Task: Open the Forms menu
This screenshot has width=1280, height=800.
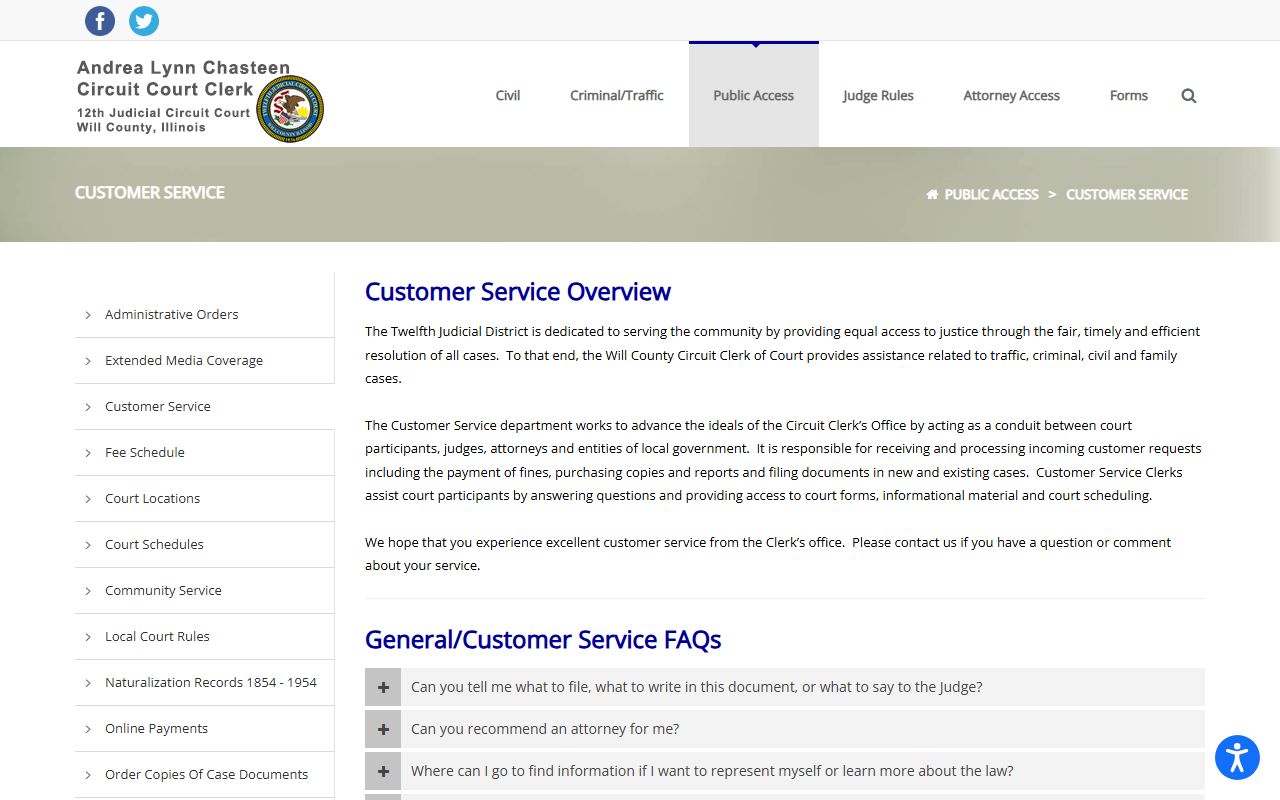Action: [x=1129, y=96]
